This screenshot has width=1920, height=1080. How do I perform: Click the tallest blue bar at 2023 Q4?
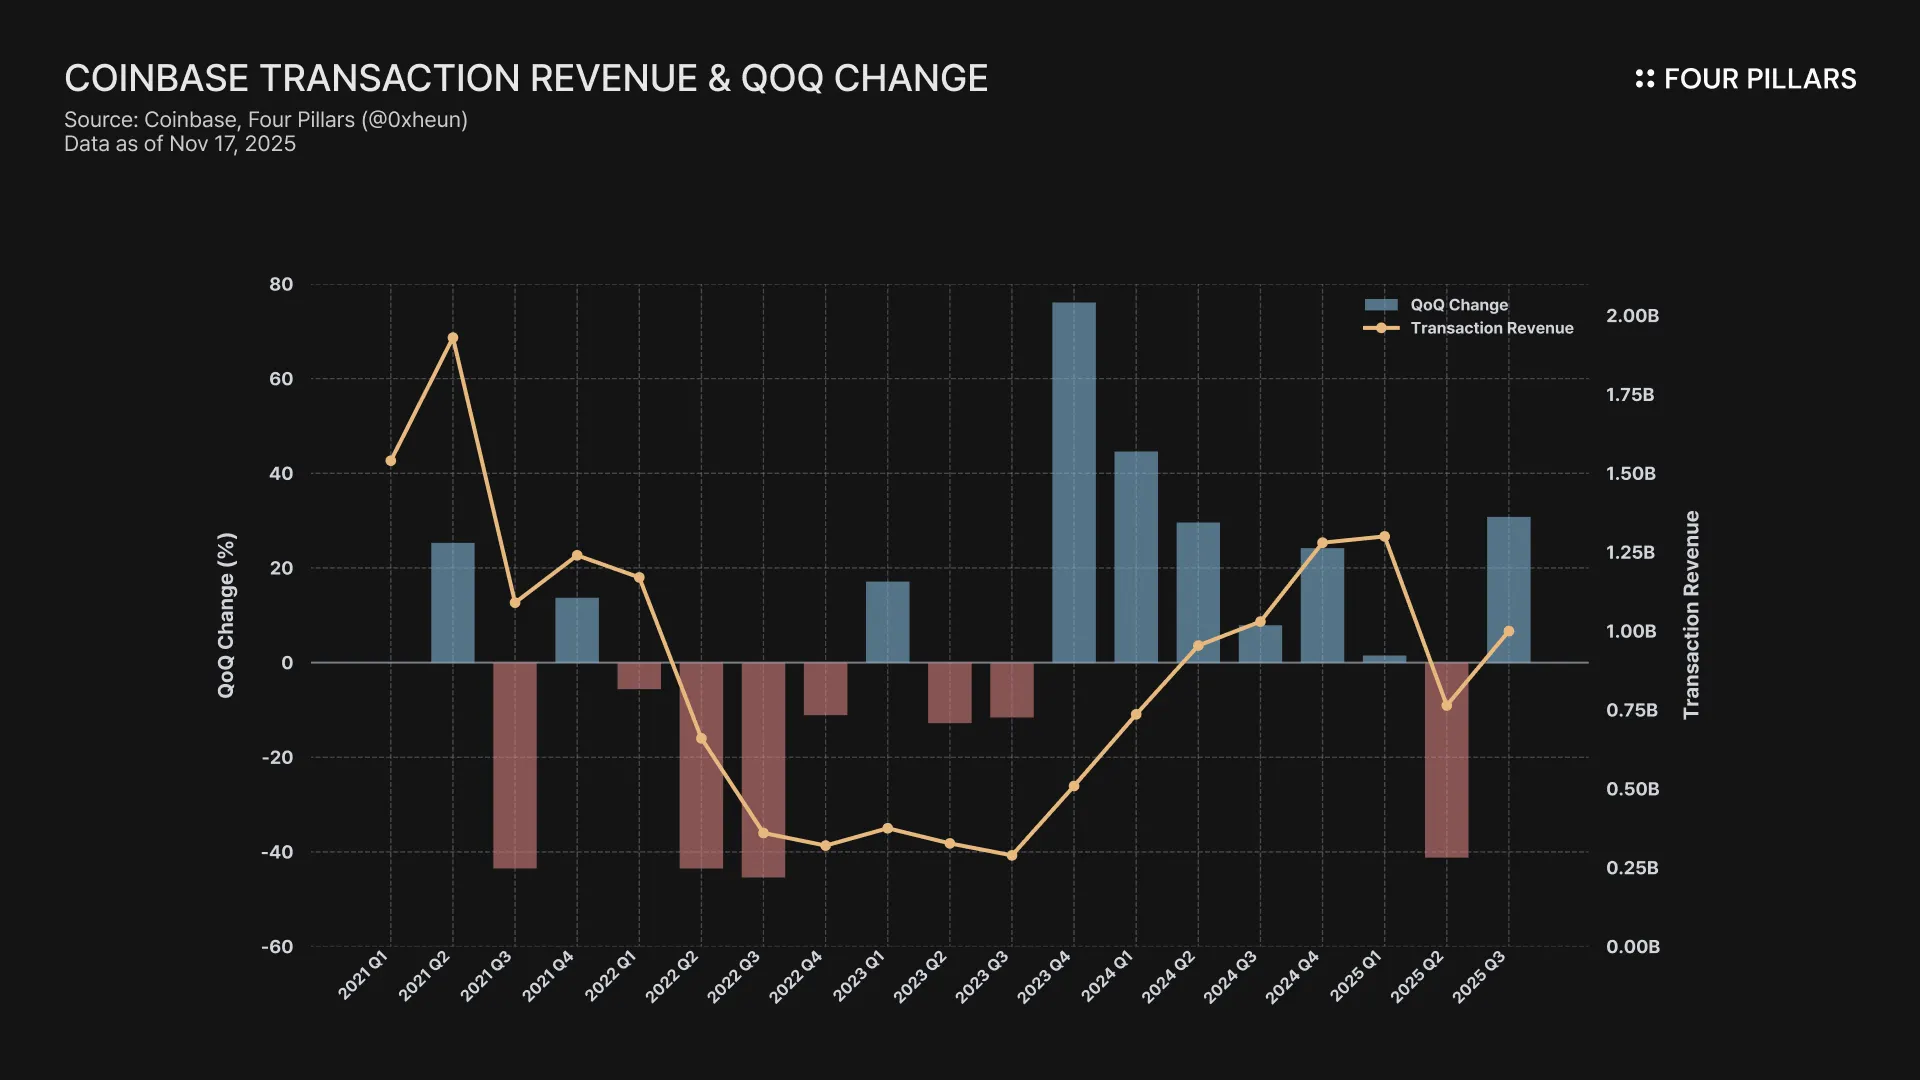click(1073, 480)
